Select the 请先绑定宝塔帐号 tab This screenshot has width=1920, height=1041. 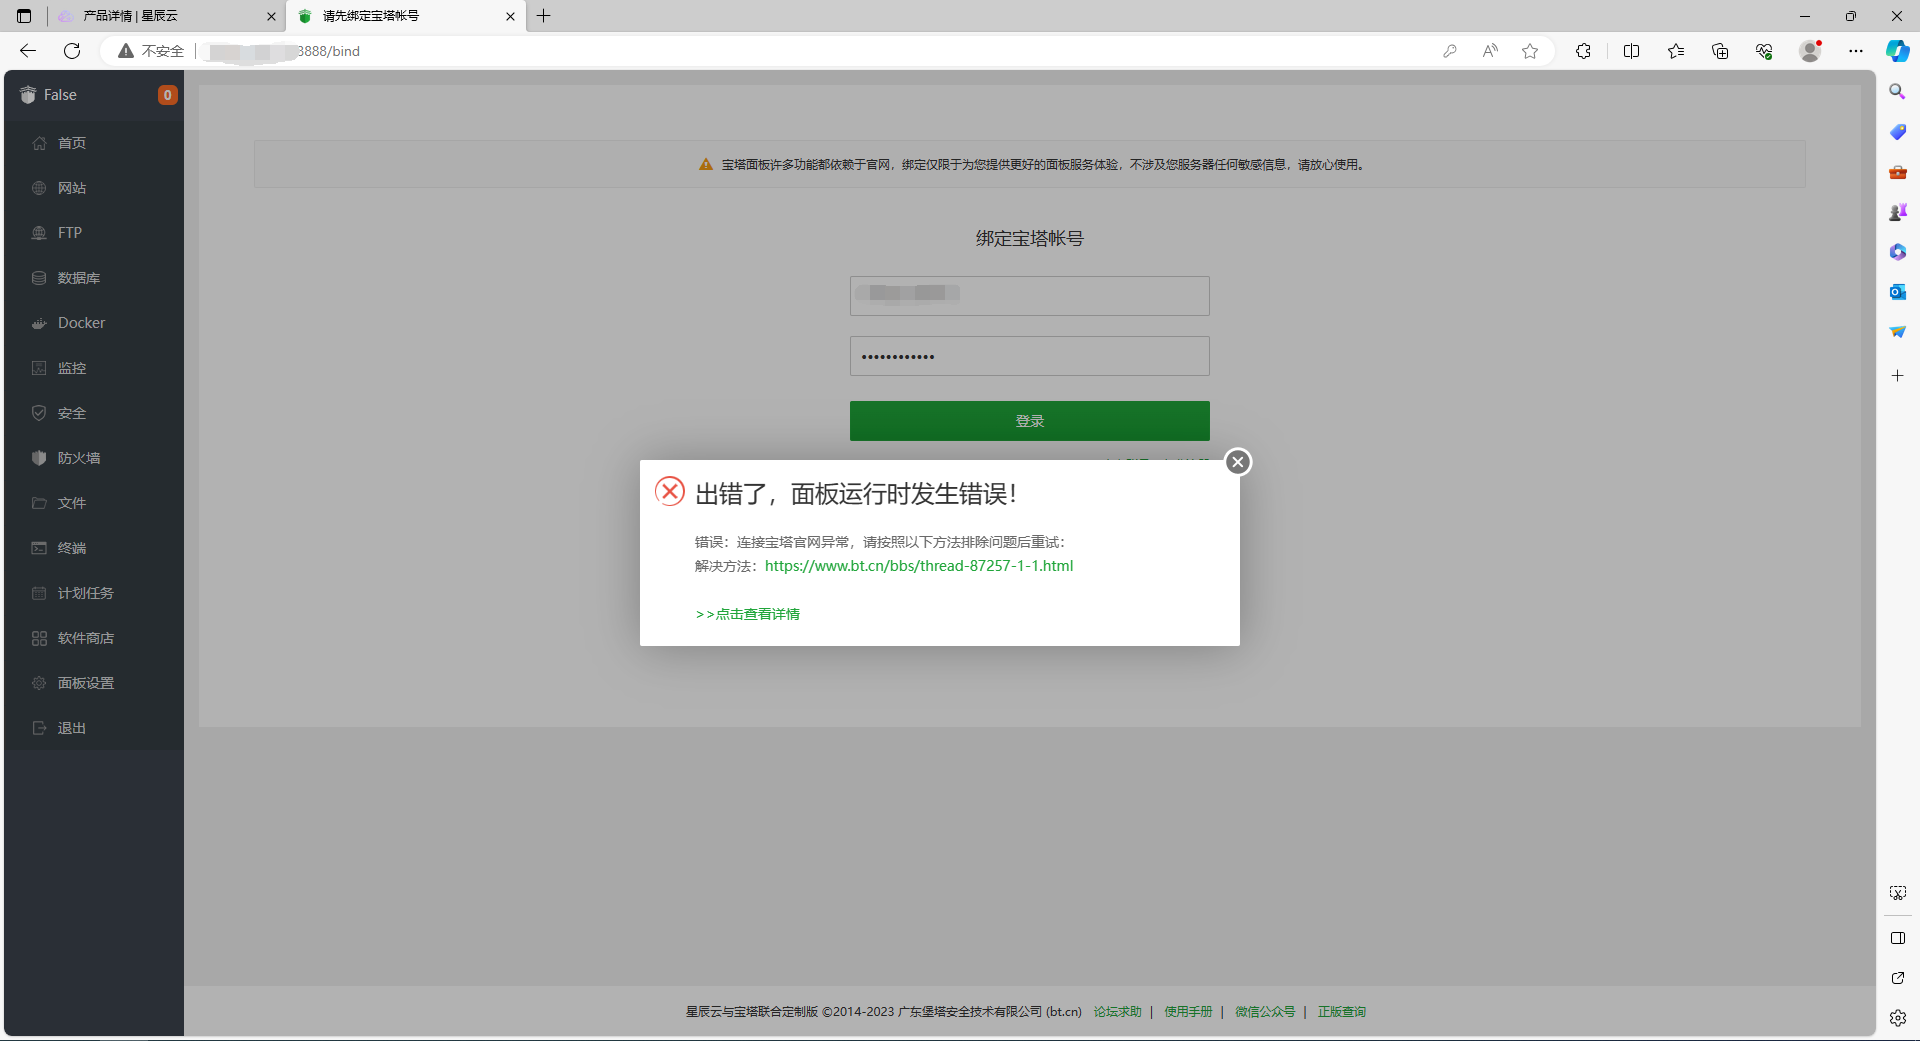406,16
